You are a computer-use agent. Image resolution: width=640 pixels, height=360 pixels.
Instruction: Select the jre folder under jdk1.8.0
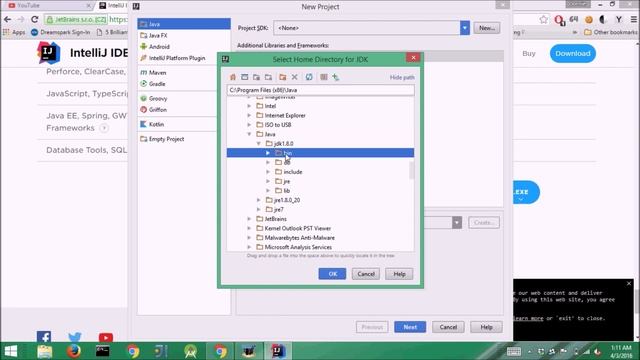point(283,181)
